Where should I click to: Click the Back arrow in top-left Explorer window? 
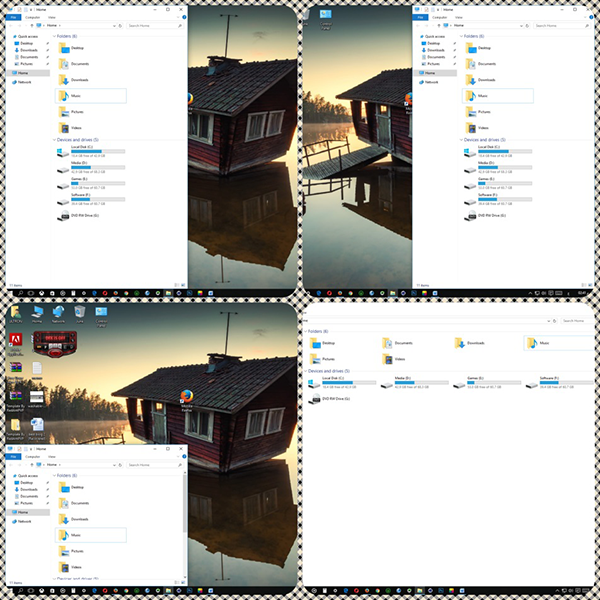(11, 26)
